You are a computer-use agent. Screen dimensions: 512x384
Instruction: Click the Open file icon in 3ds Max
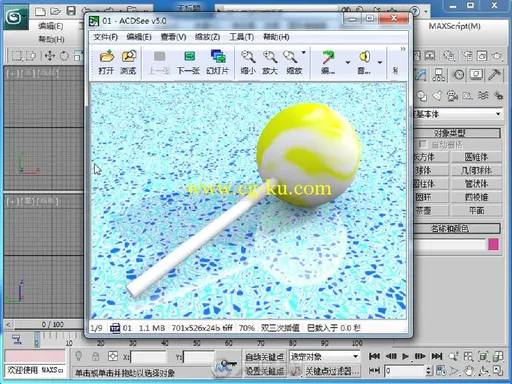[55, 12]
